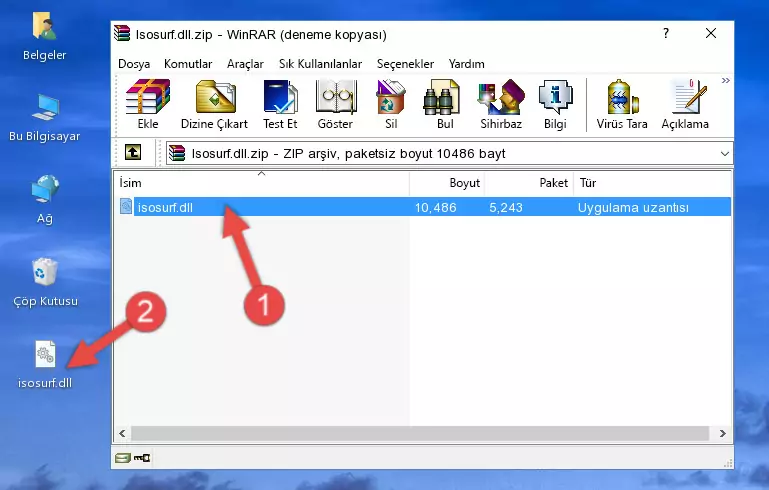Click the horizontal scrollbar thumb
The width and height of the screenshot is (769, 490).
point(420,433)
